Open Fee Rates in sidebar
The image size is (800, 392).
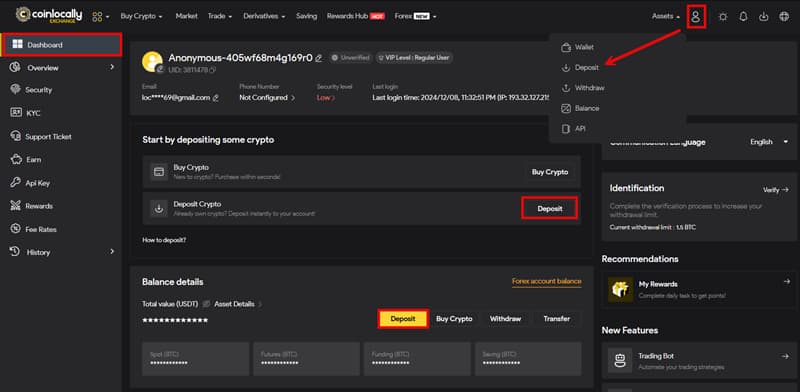tap(34, 229)
